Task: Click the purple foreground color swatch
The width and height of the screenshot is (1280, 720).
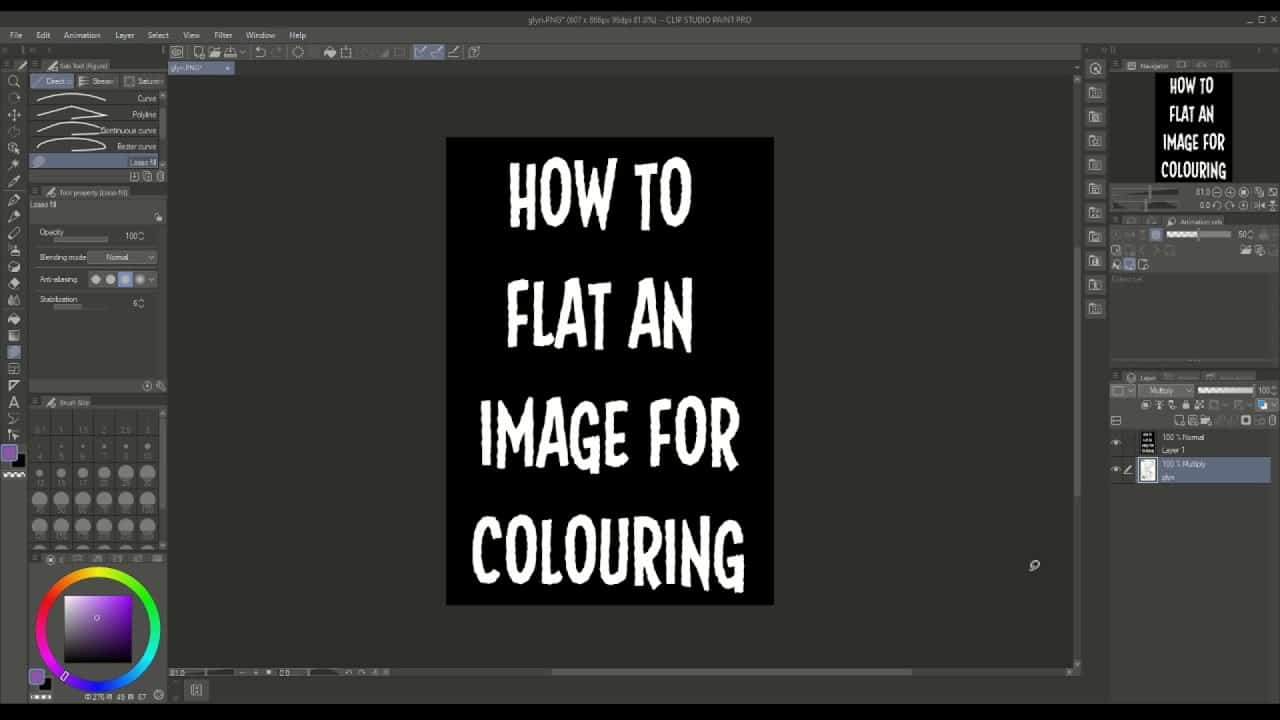Action: pos(9,454)
